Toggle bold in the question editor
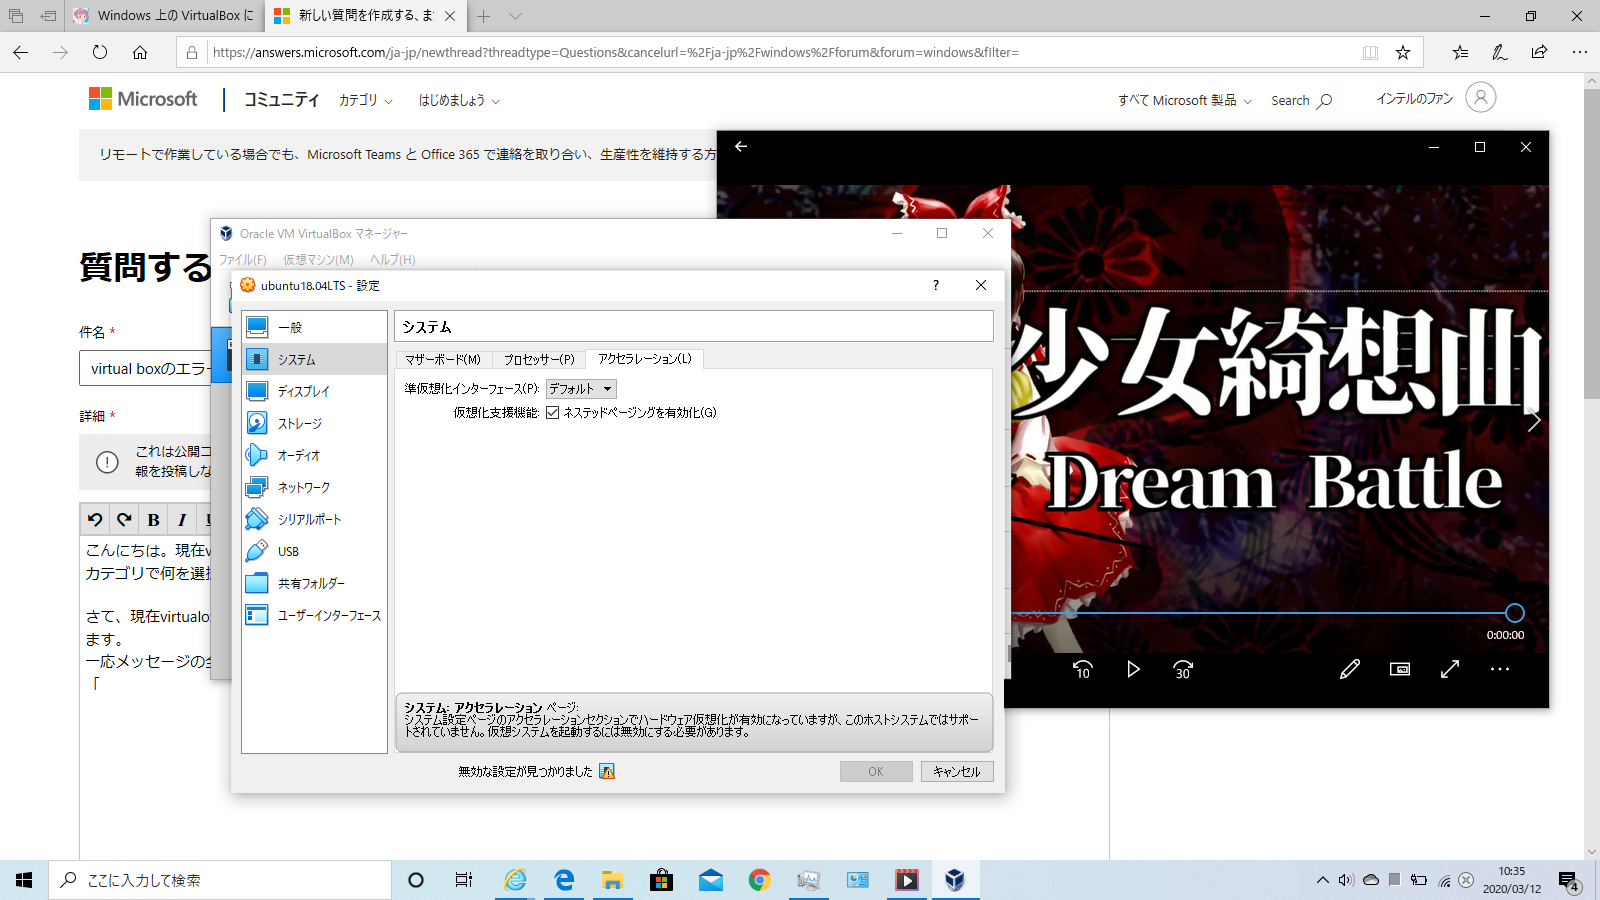This screenshot has height=900, width=1600. (x=153, y=519)
